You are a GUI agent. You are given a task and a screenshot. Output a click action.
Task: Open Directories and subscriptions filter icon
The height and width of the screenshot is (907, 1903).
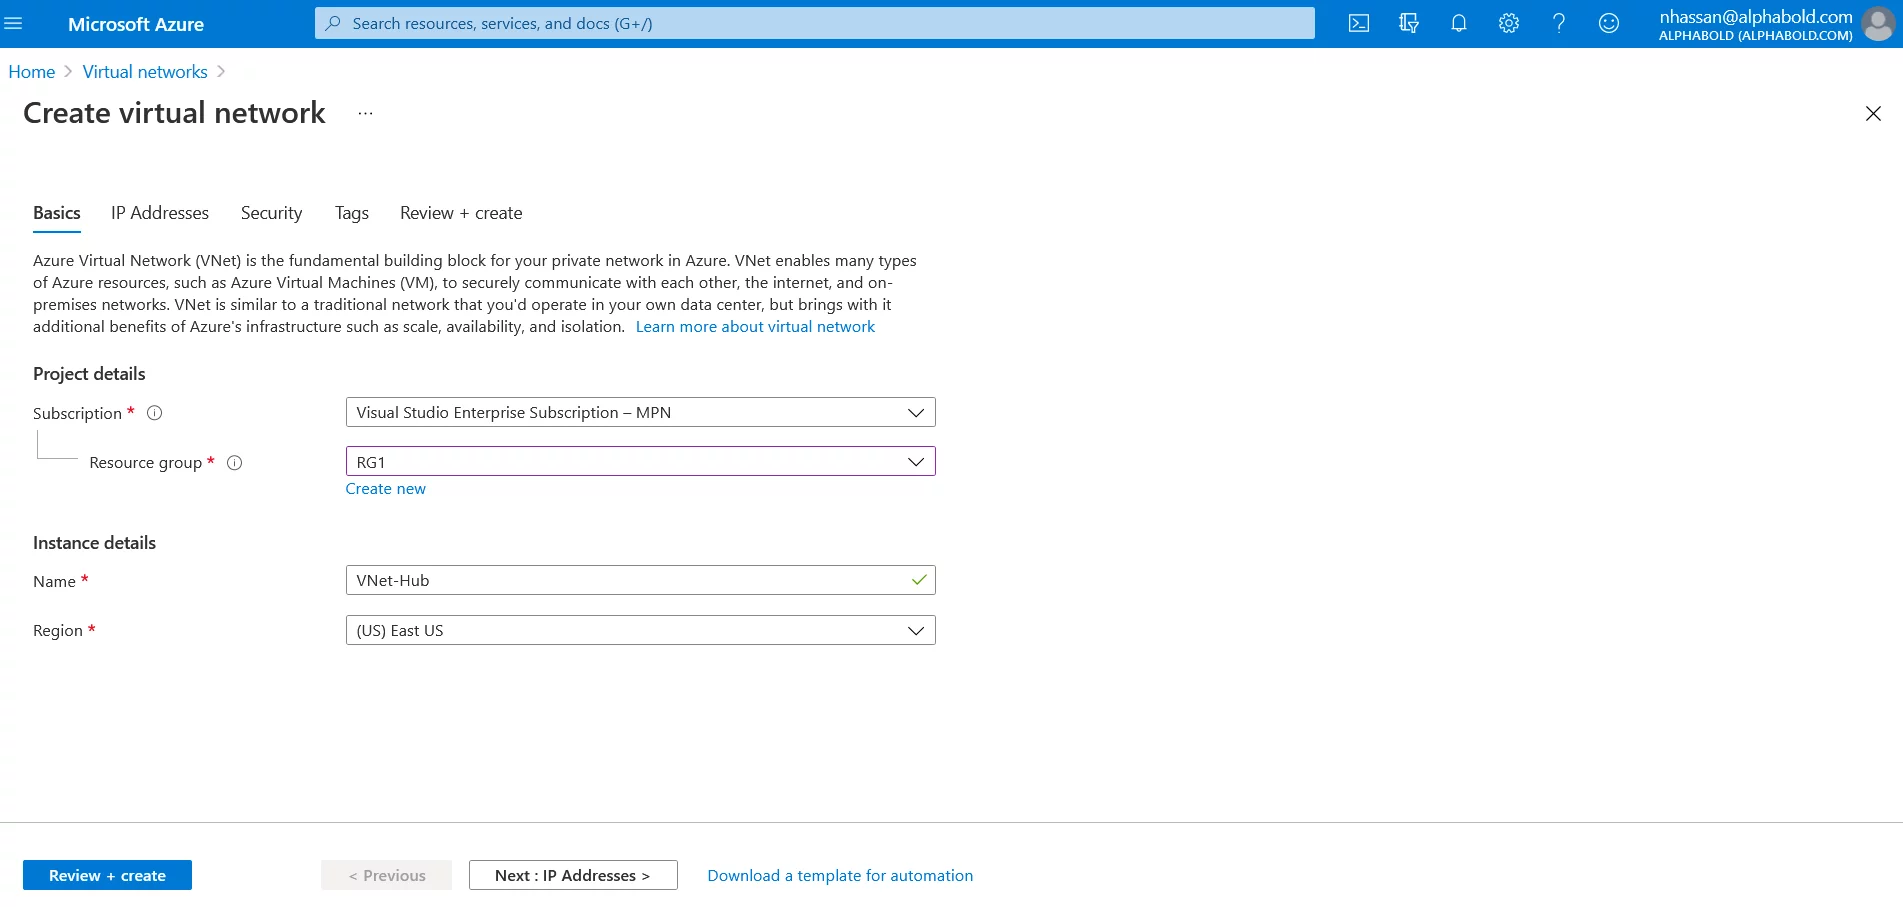[1408, 23]
